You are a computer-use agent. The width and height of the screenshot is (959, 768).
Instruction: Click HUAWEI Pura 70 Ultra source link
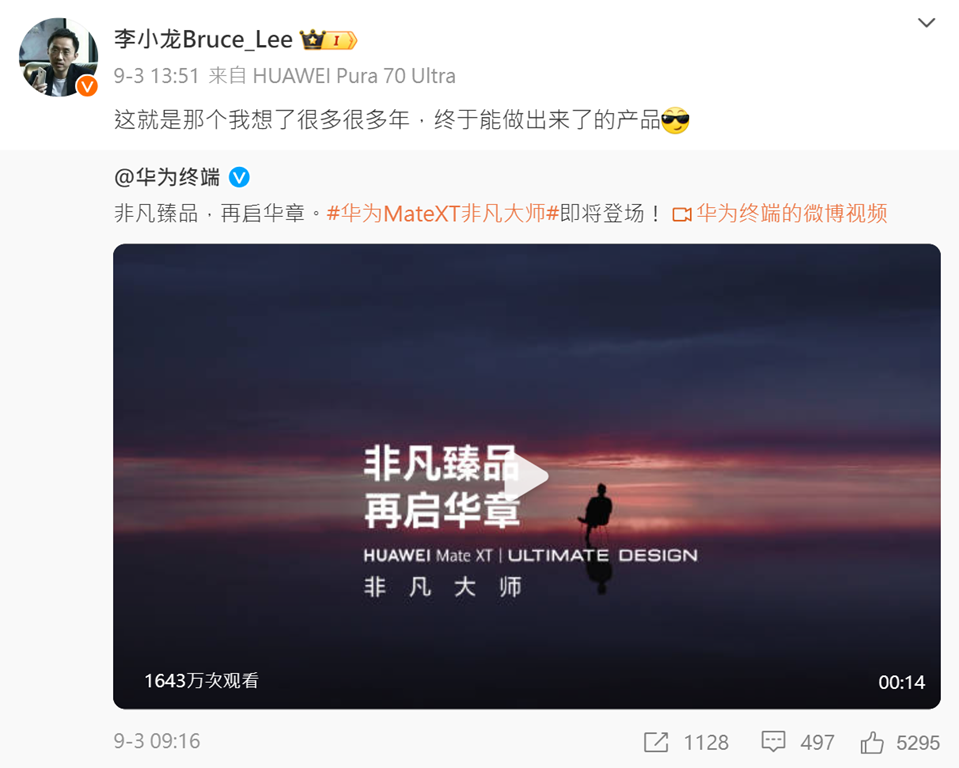[354, 76]
